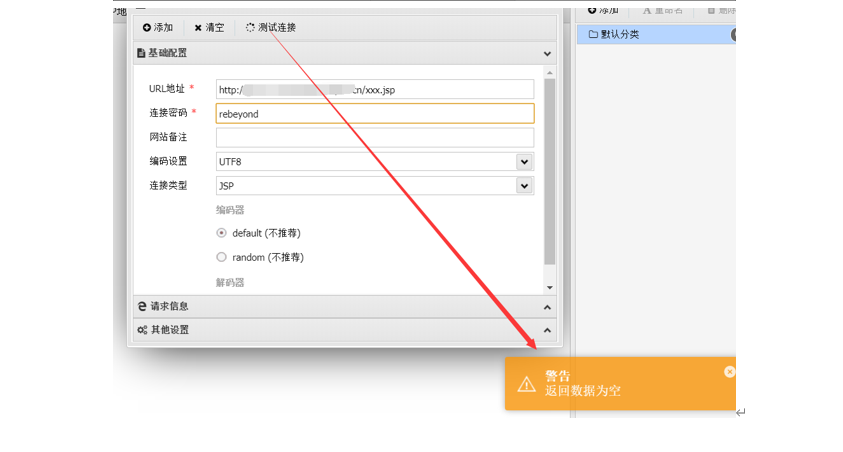Collapse the 基础配置 section chevron
The width and height of the screenshot is (843, 452).
(547, 53)
